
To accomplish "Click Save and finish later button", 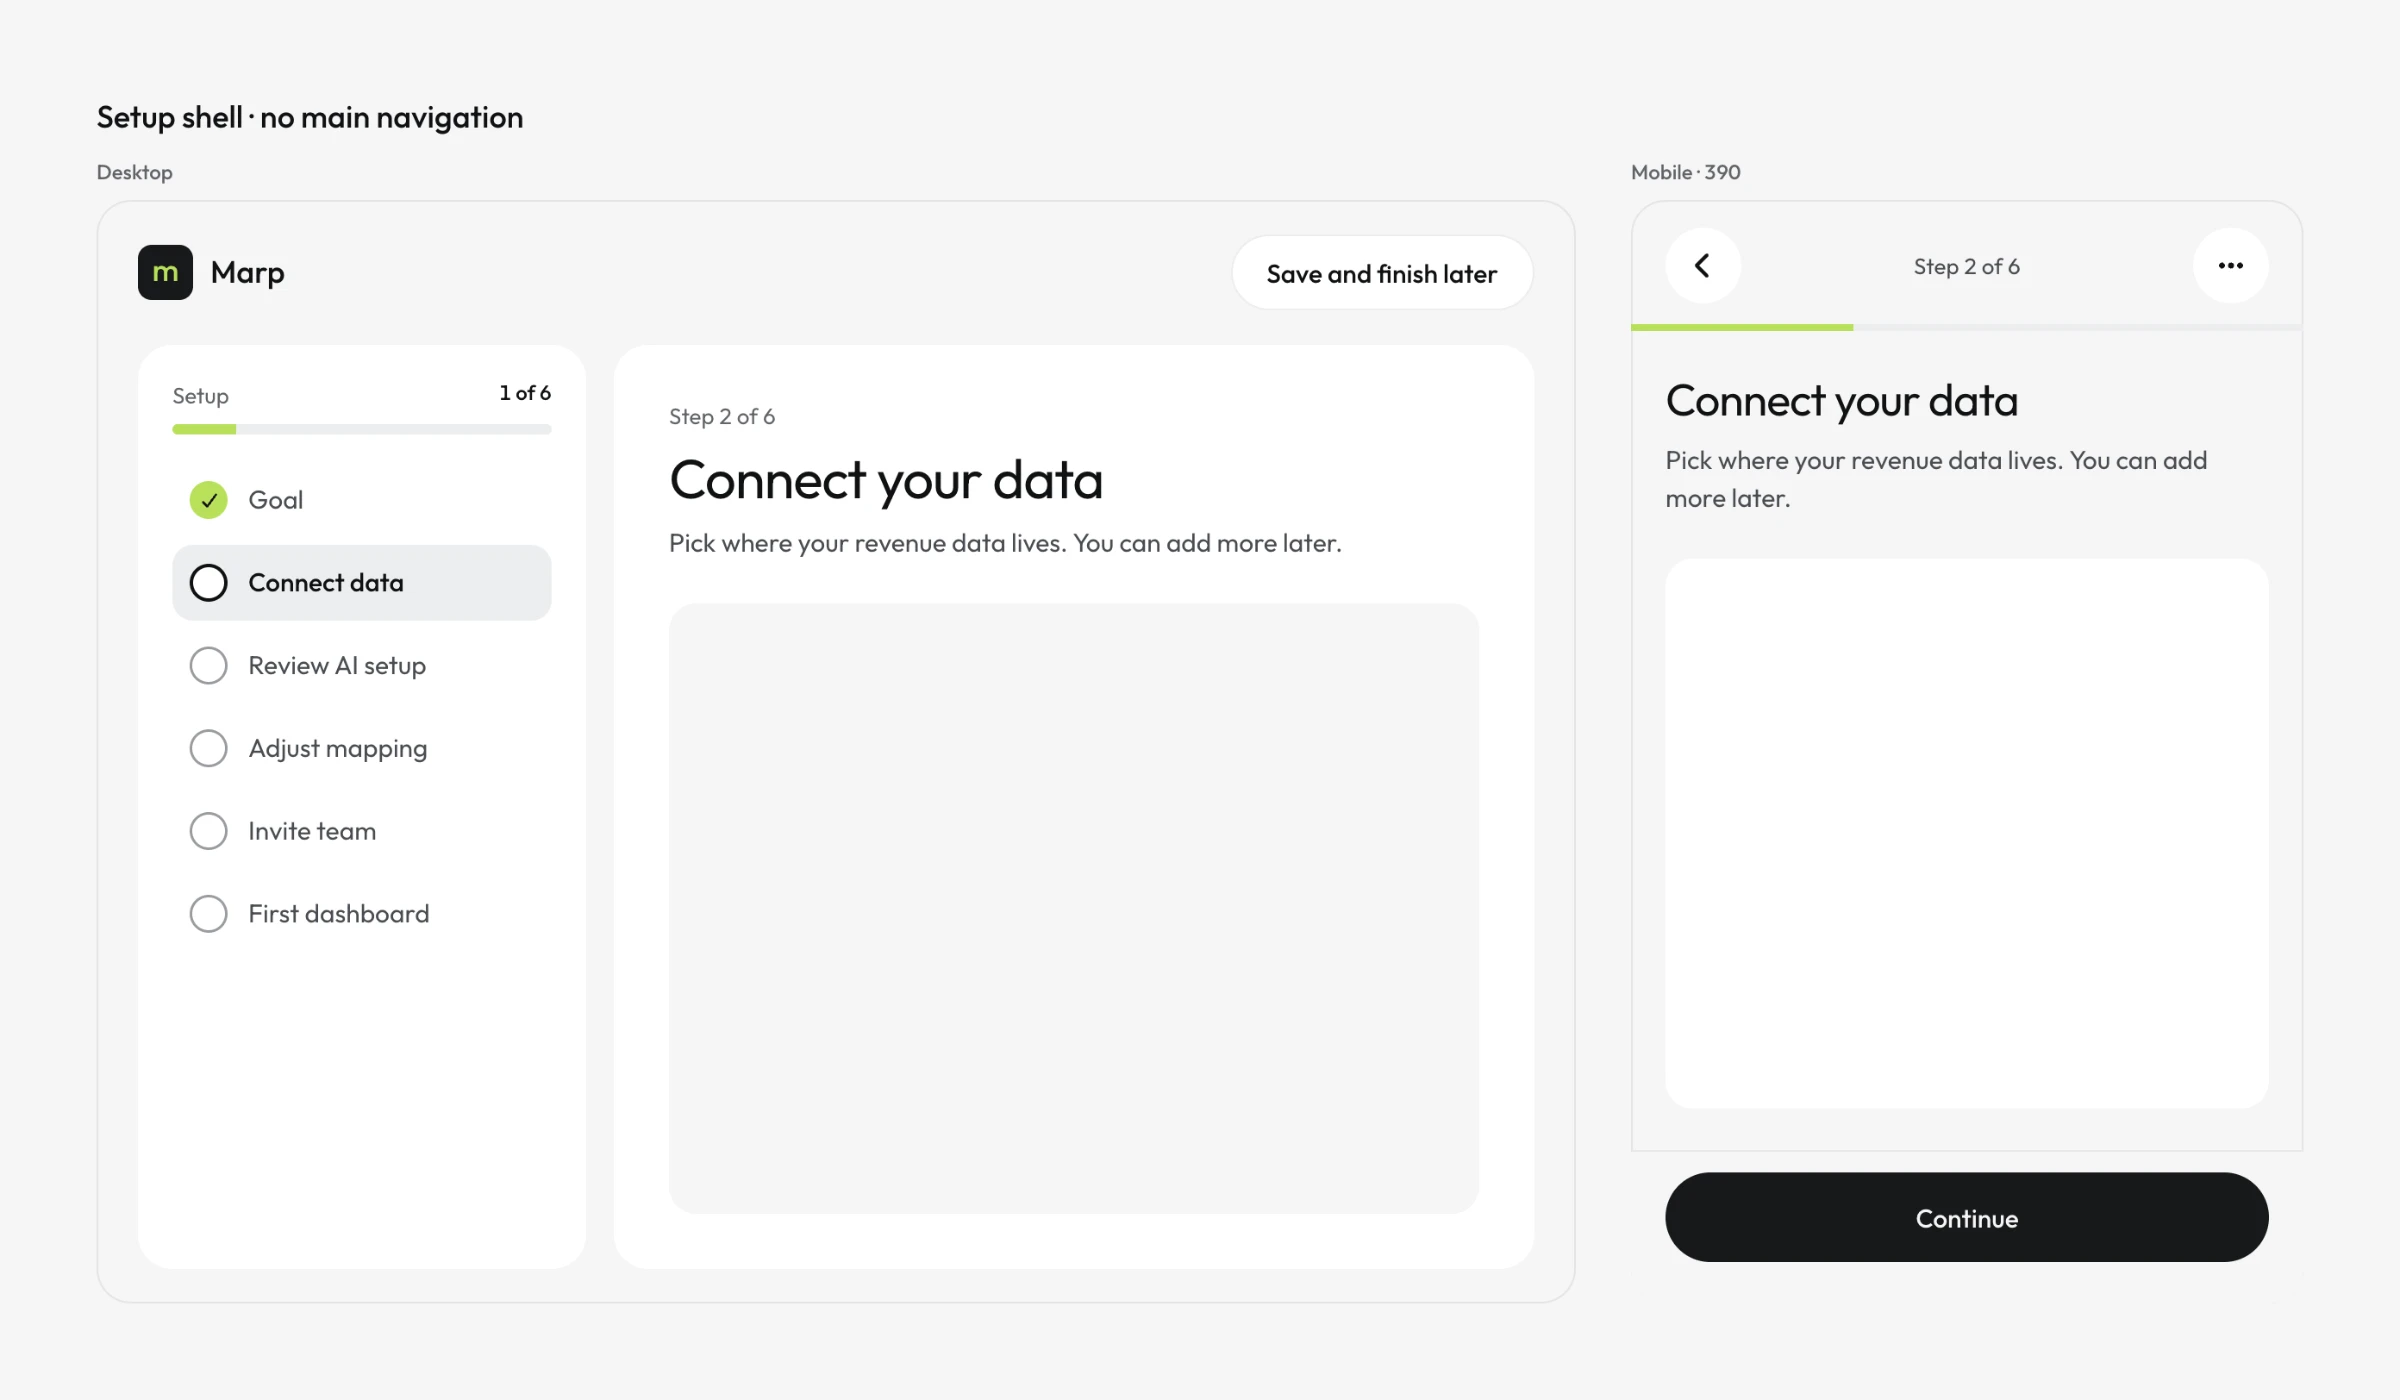I will pos(1382,273).
